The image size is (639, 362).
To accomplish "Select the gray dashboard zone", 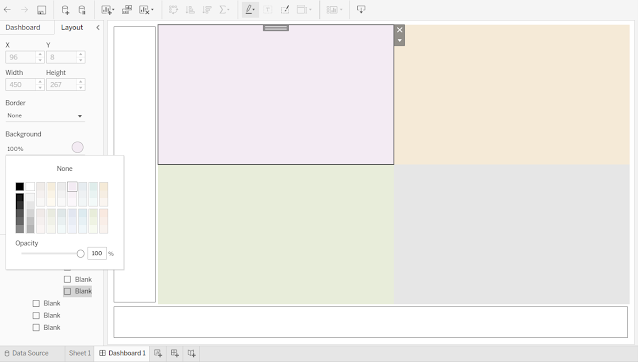I will coord(512,234).
